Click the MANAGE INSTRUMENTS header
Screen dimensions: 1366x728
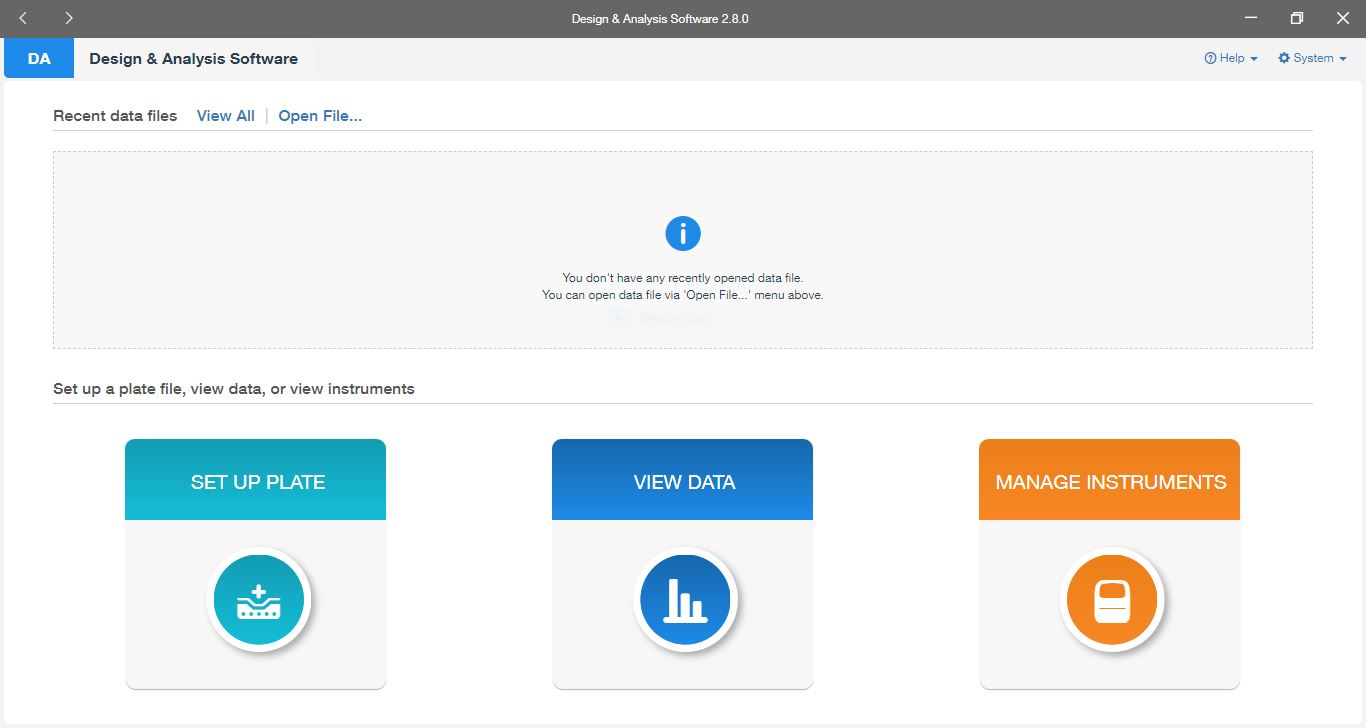[x=1109, y=480]
